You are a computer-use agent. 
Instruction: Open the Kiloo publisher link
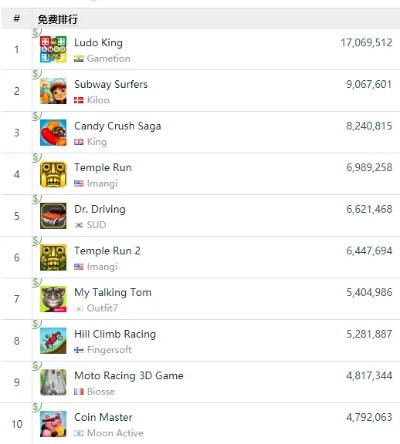click(x=98, y=100)
